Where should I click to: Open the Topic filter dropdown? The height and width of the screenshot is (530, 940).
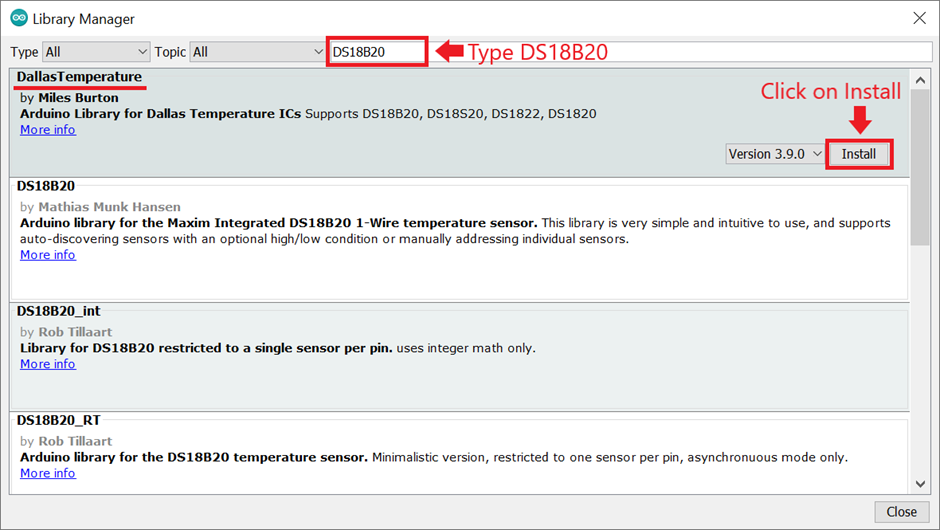click(x=257, y=52)
